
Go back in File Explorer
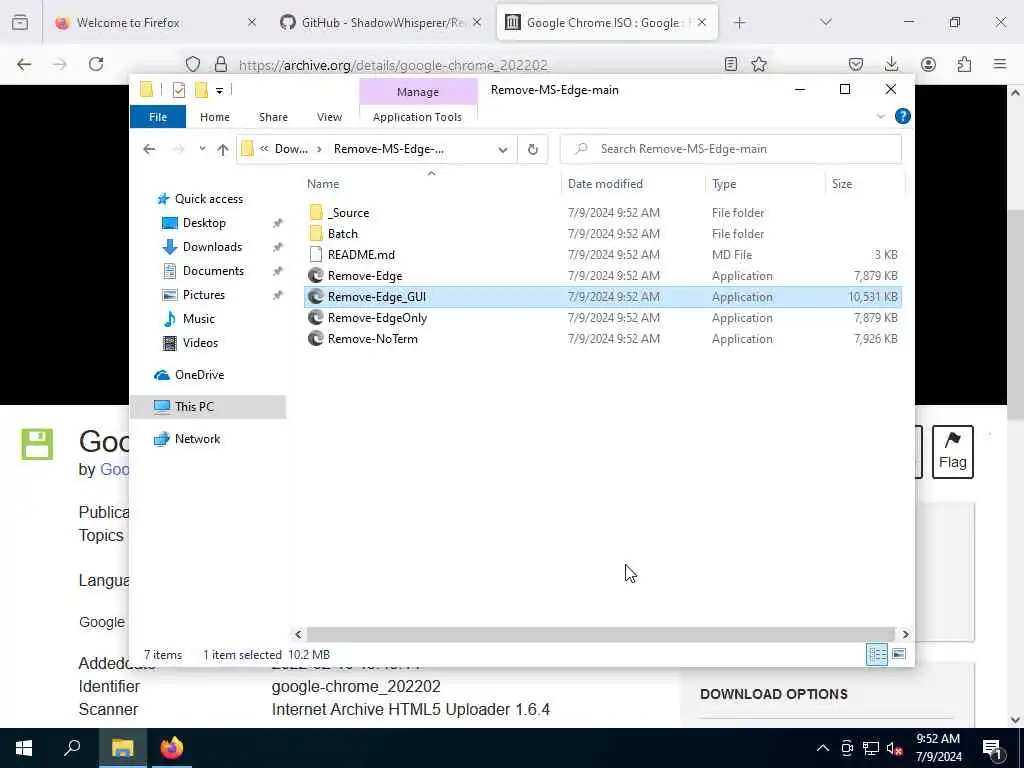[150, 150]
